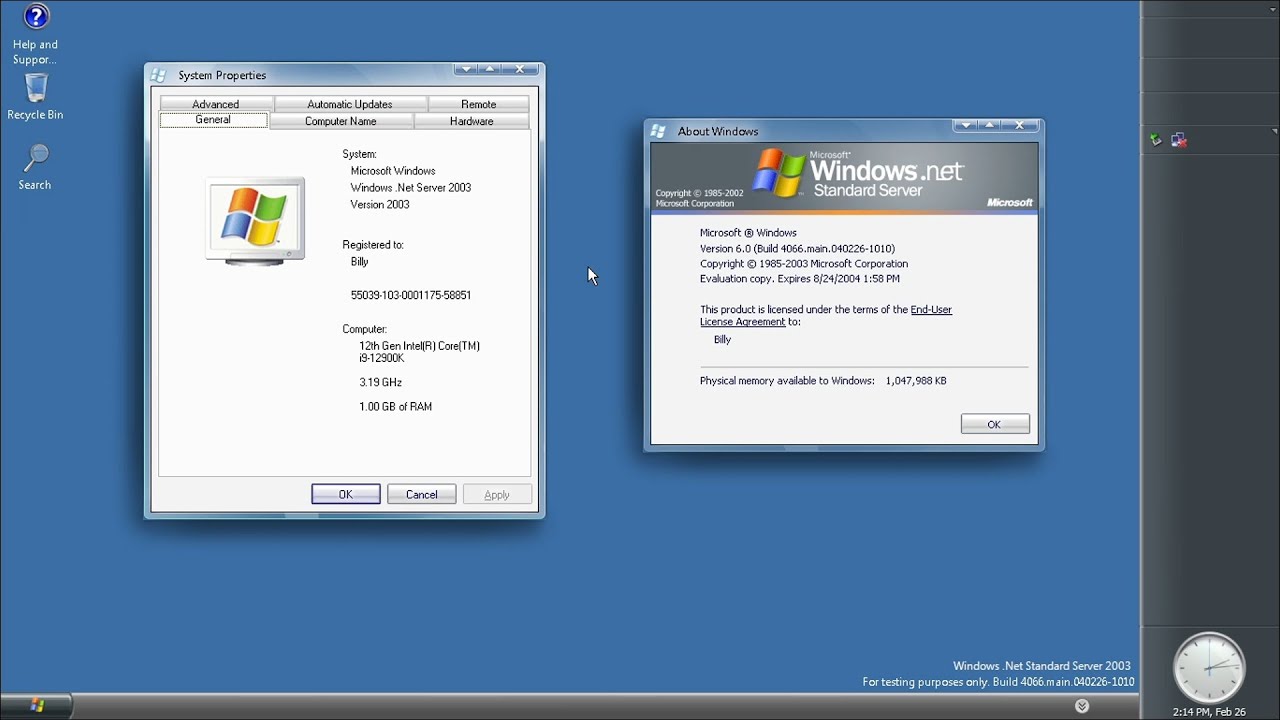The image size is (1280, 720).
Task: Click the 'Version 2003' text
Action: (380, 205)
